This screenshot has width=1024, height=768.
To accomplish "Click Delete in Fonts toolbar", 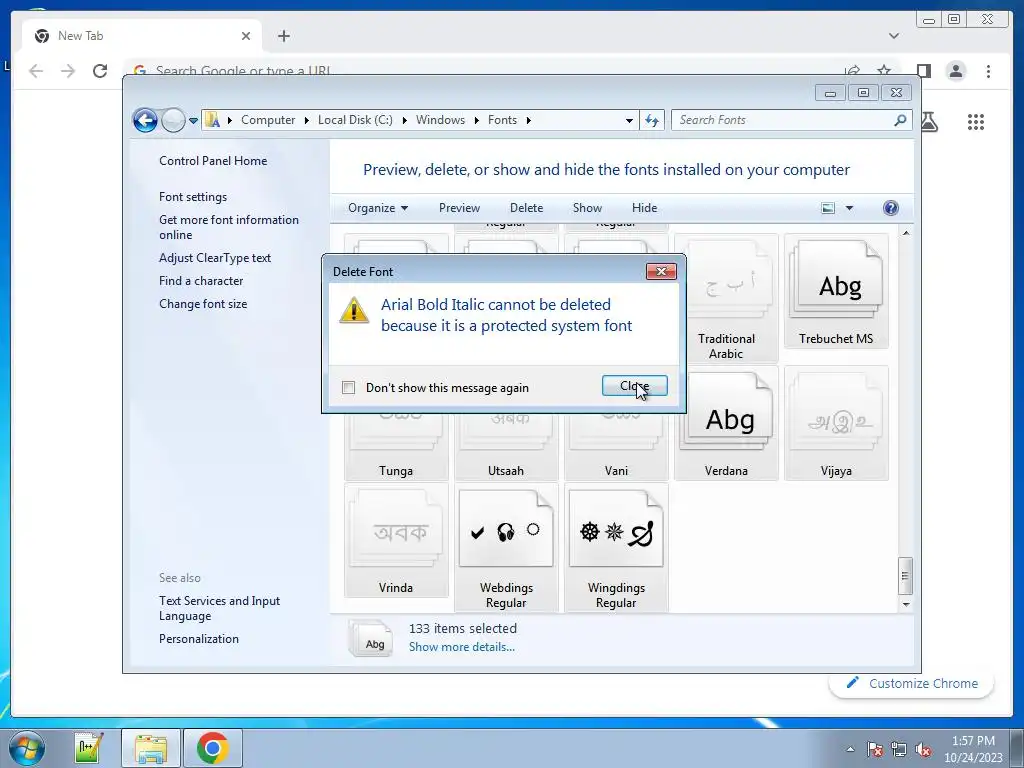I will pos(526,208).
